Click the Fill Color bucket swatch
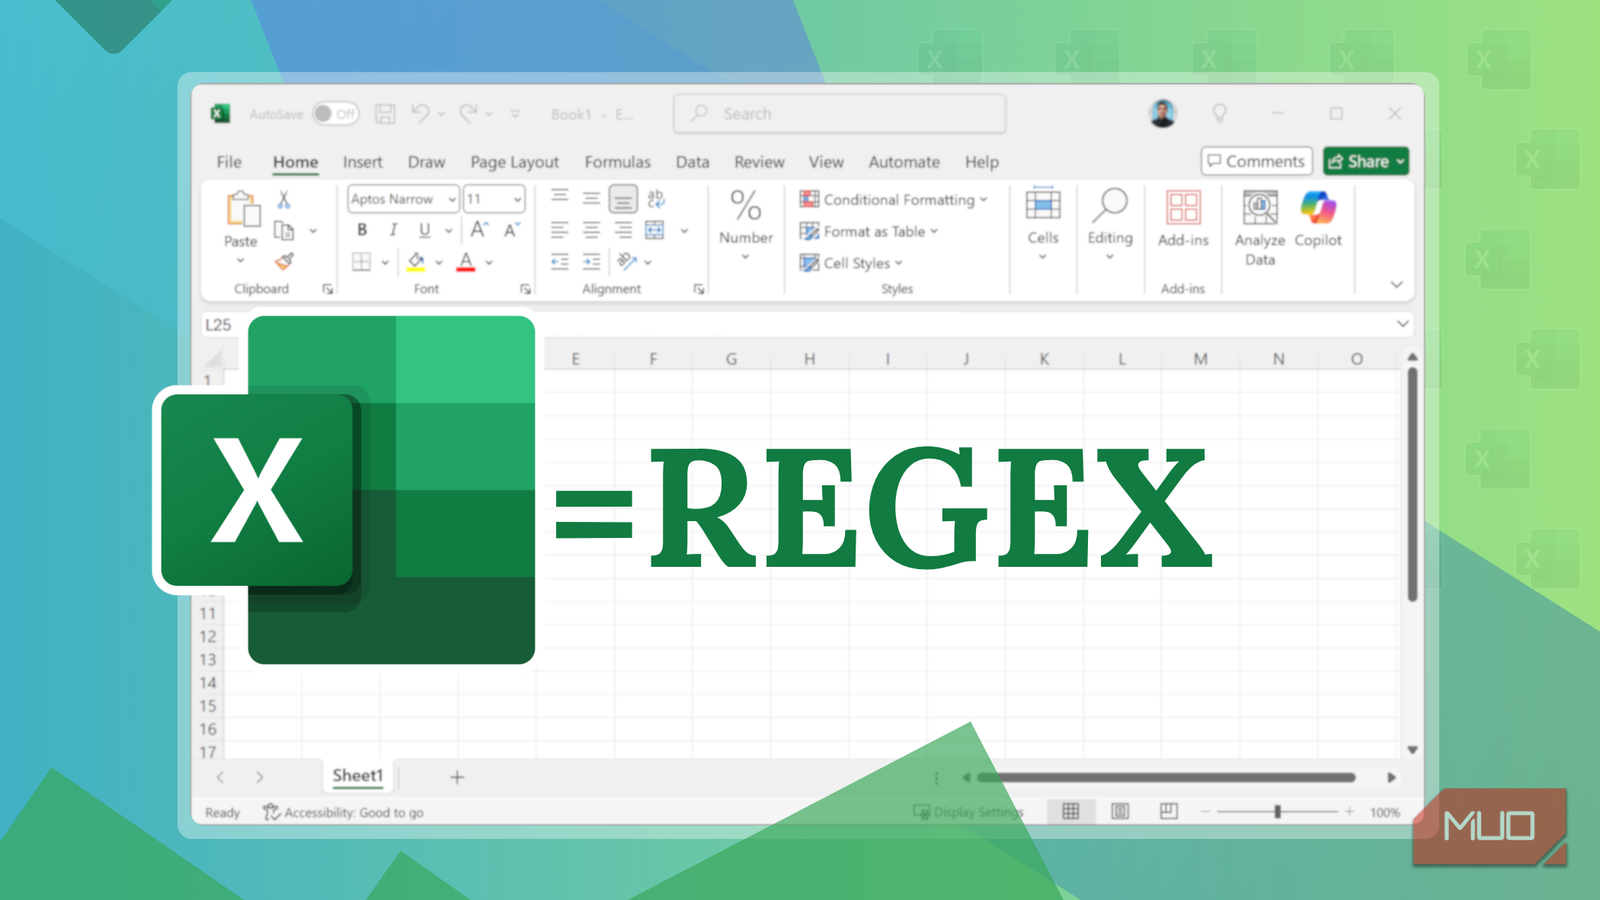The width and height of the screenshot is (1600, 900). pos(416,262)
